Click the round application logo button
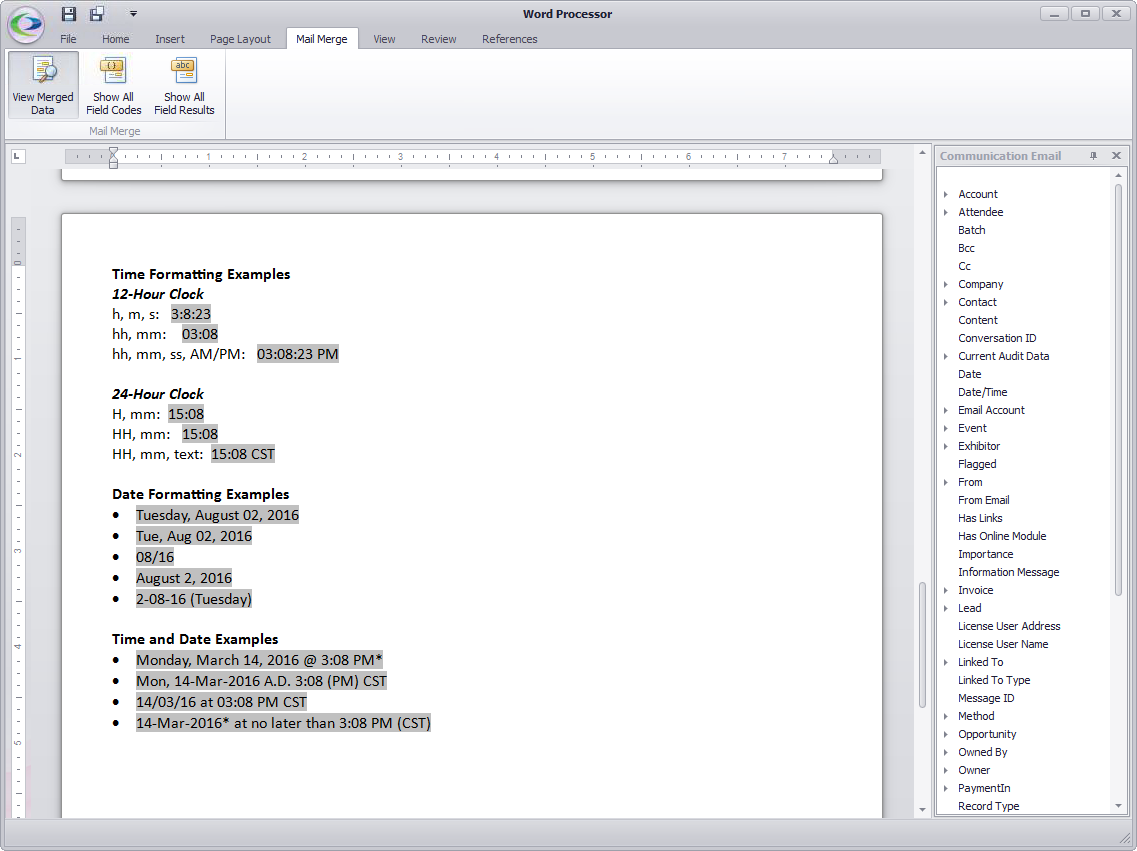Viewport: 1137px width, 851px height. 26,24
